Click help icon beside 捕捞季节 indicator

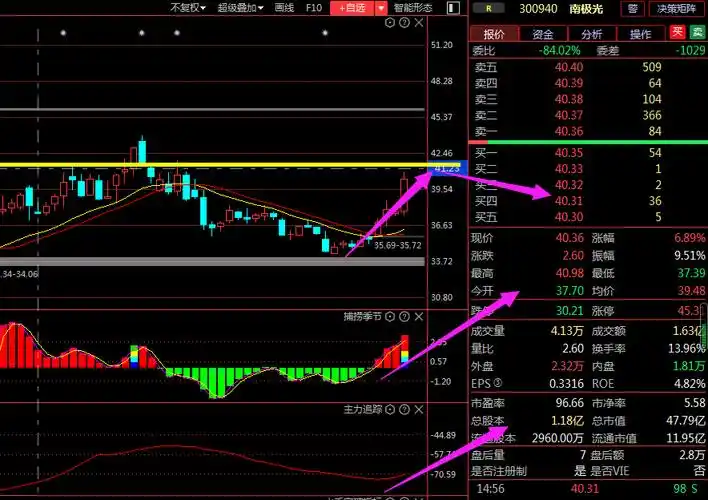pyautogui.click(x=404, y=317)
